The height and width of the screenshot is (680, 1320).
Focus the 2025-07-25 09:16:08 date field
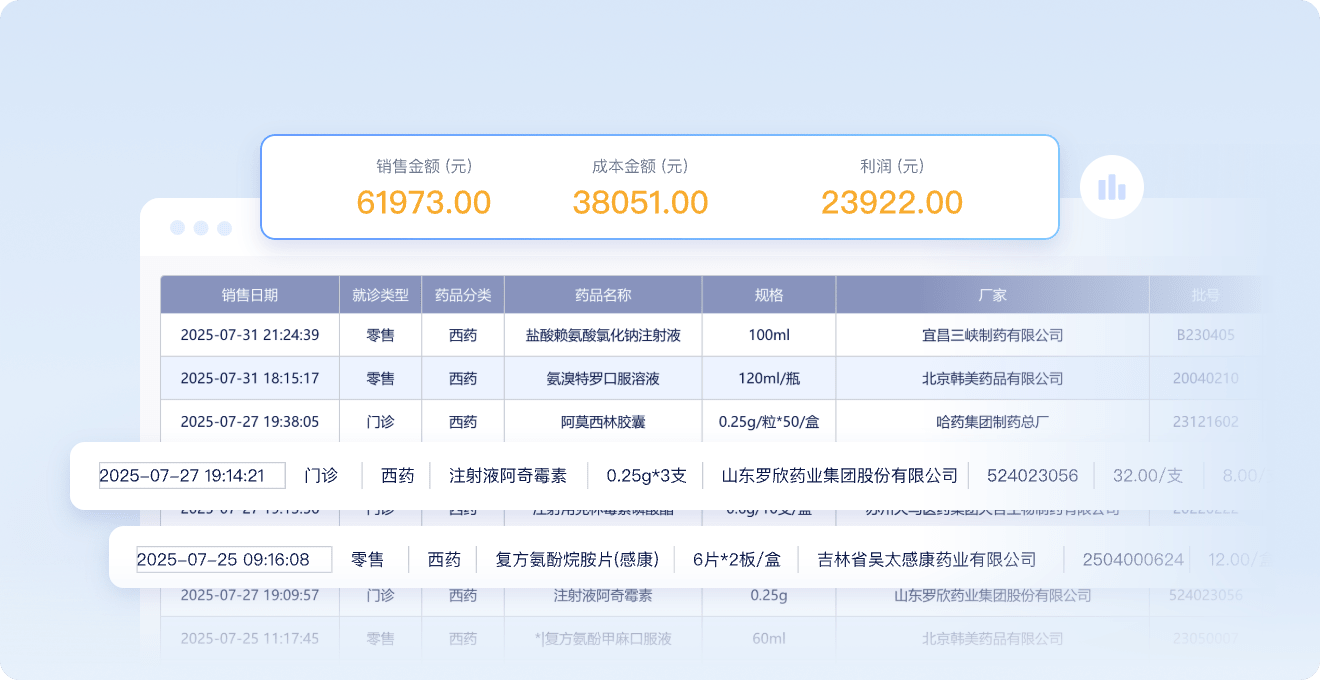[x=234, y=559]
